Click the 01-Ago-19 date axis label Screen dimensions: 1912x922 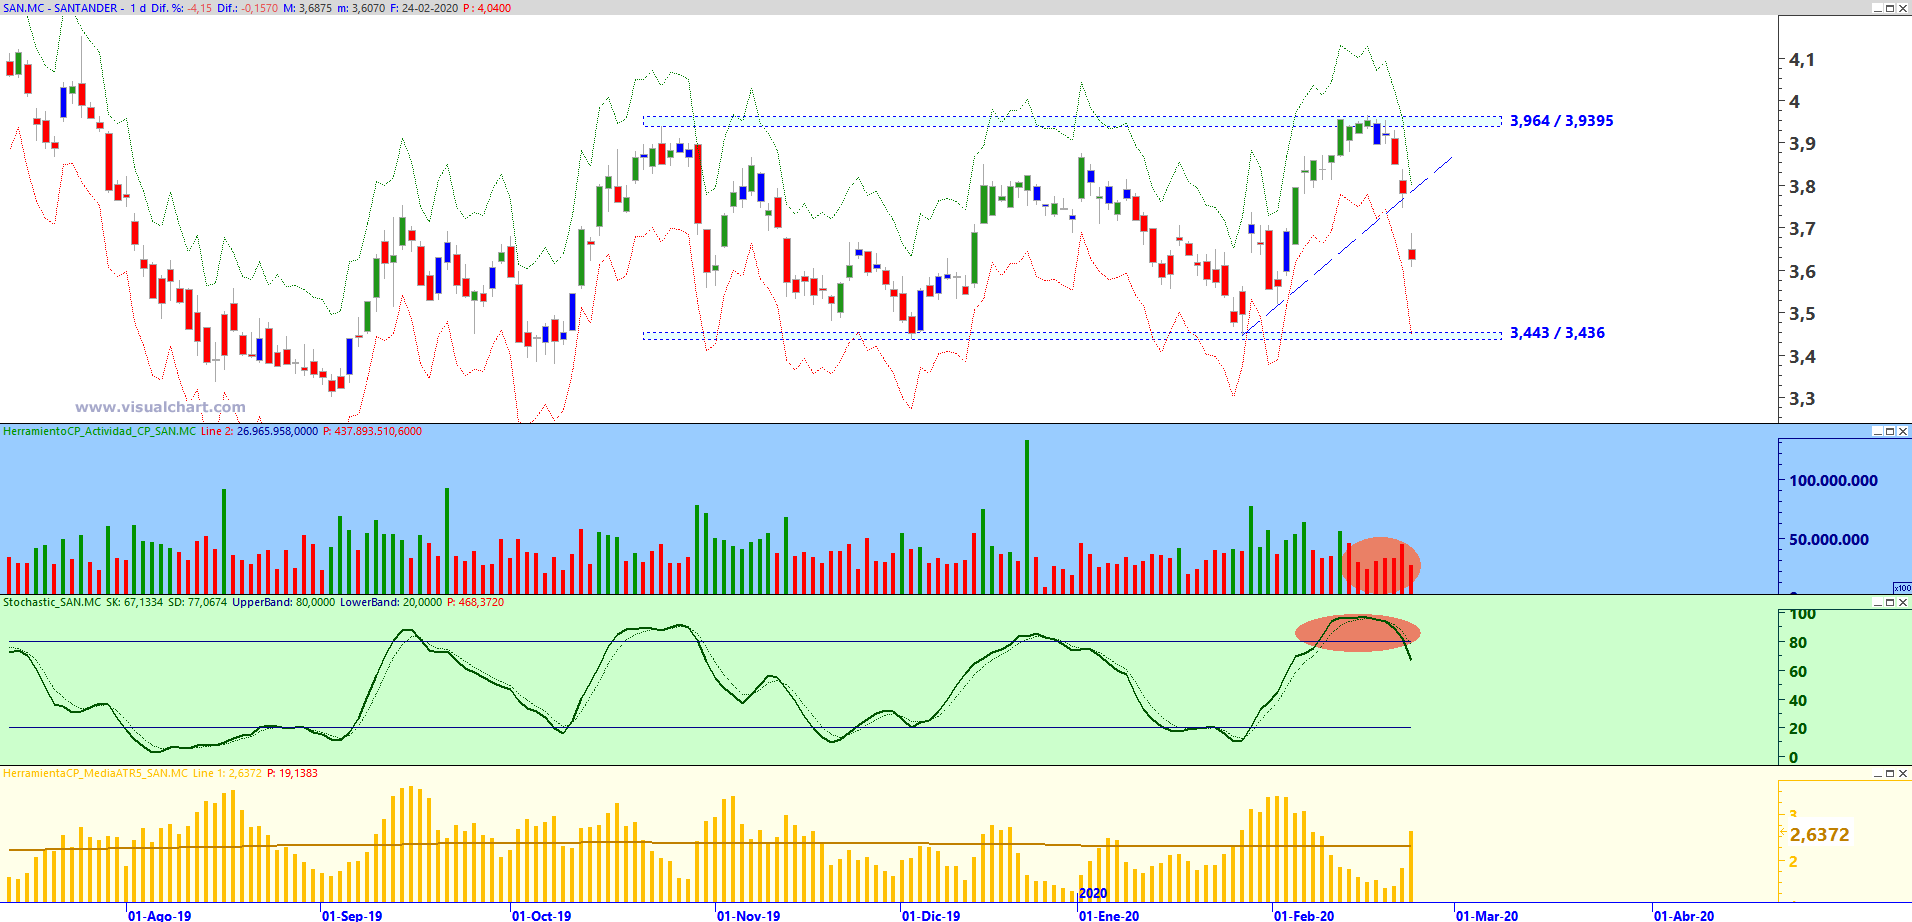[x=160, y=915]
